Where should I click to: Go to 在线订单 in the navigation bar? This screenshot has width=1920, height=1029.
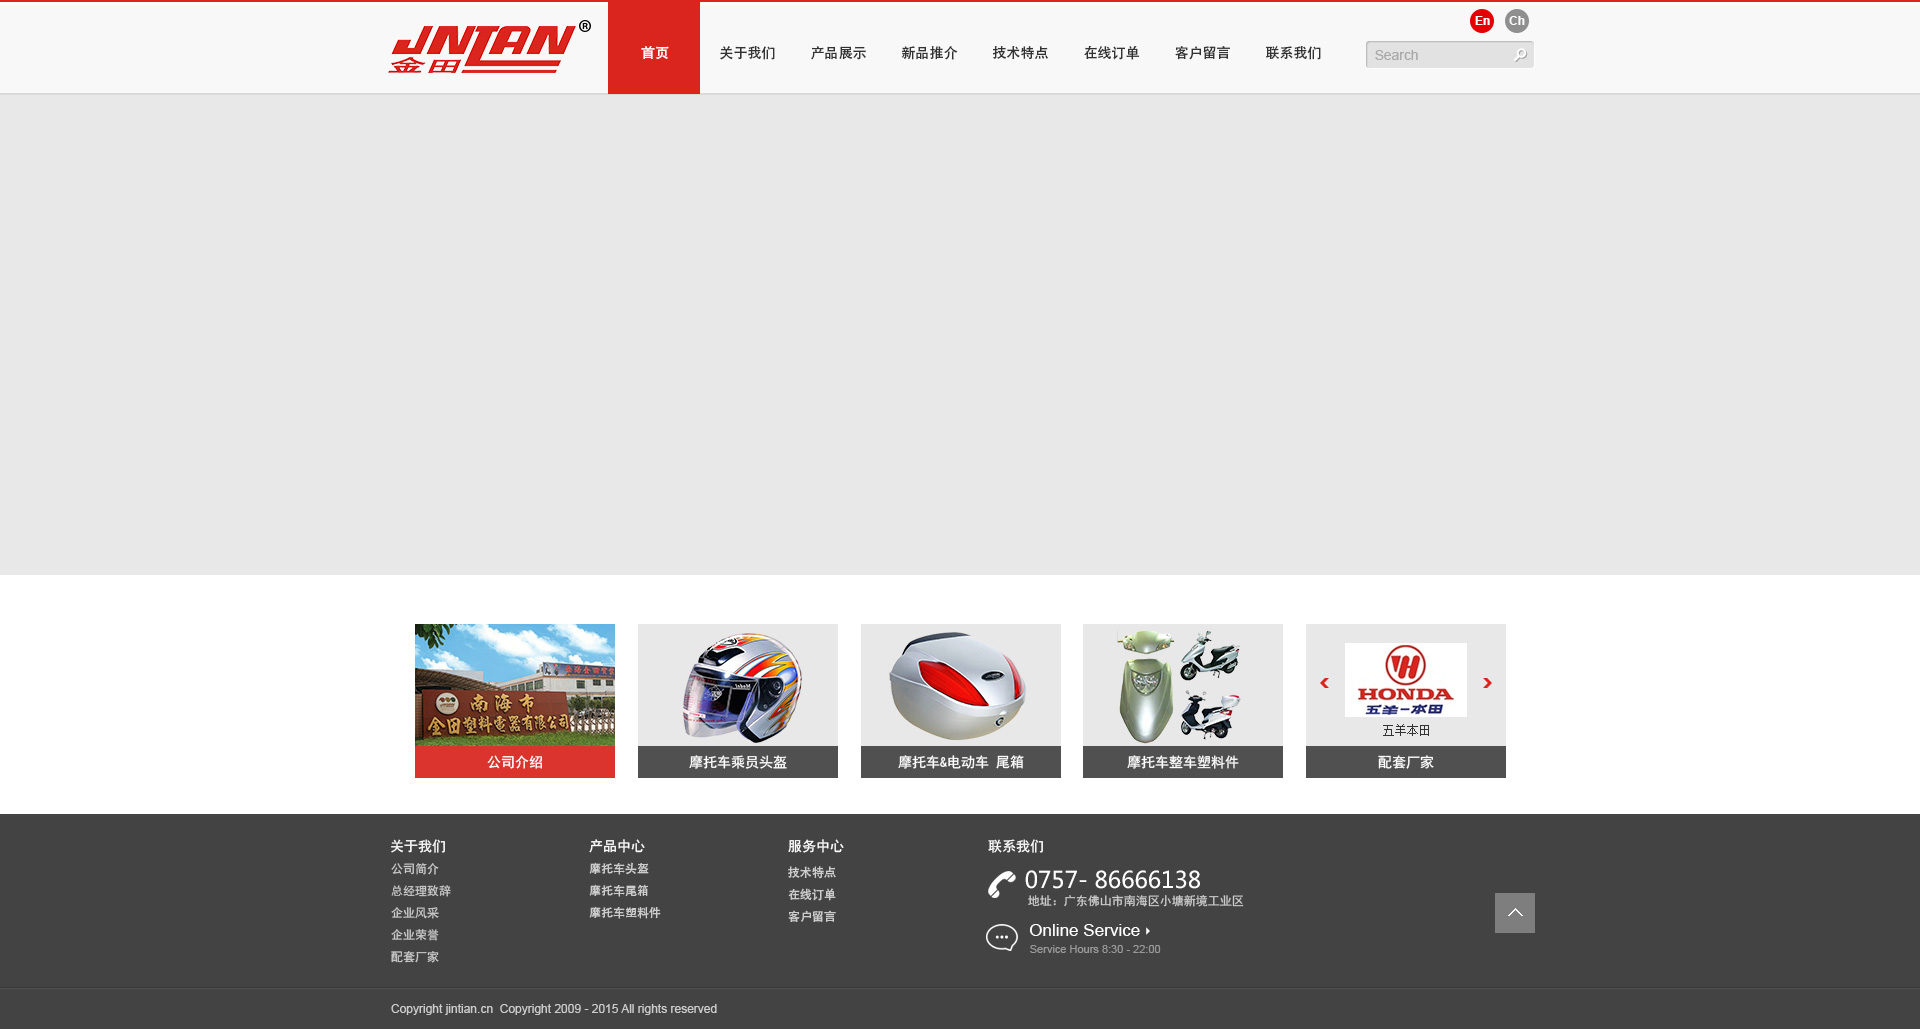pyautogui.click(x=1111, y=53)
